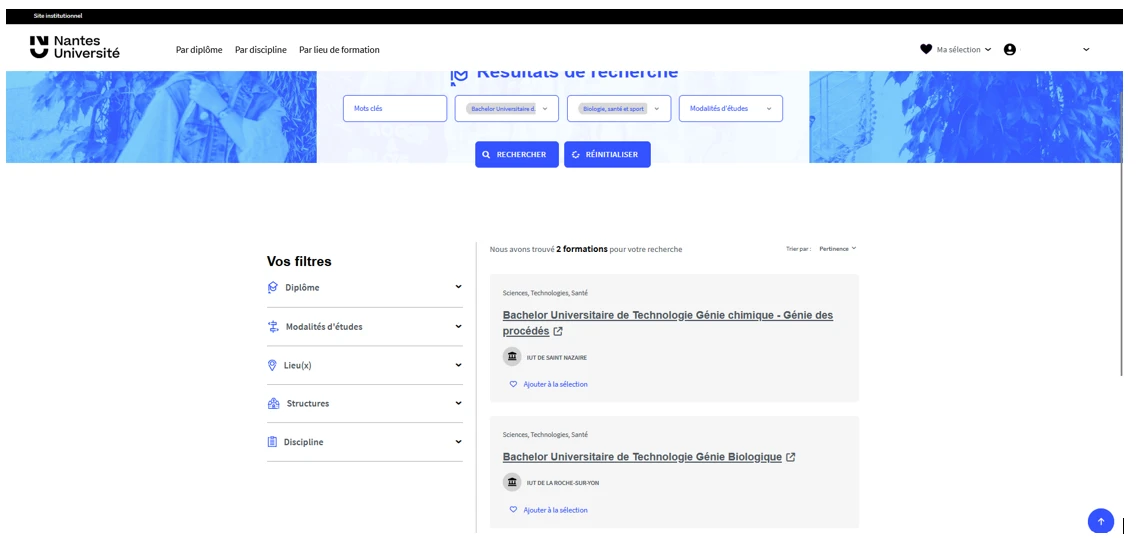The image size is (1138, 547).
Task: Click the Mots clés input field
Action: coord(395,109)
